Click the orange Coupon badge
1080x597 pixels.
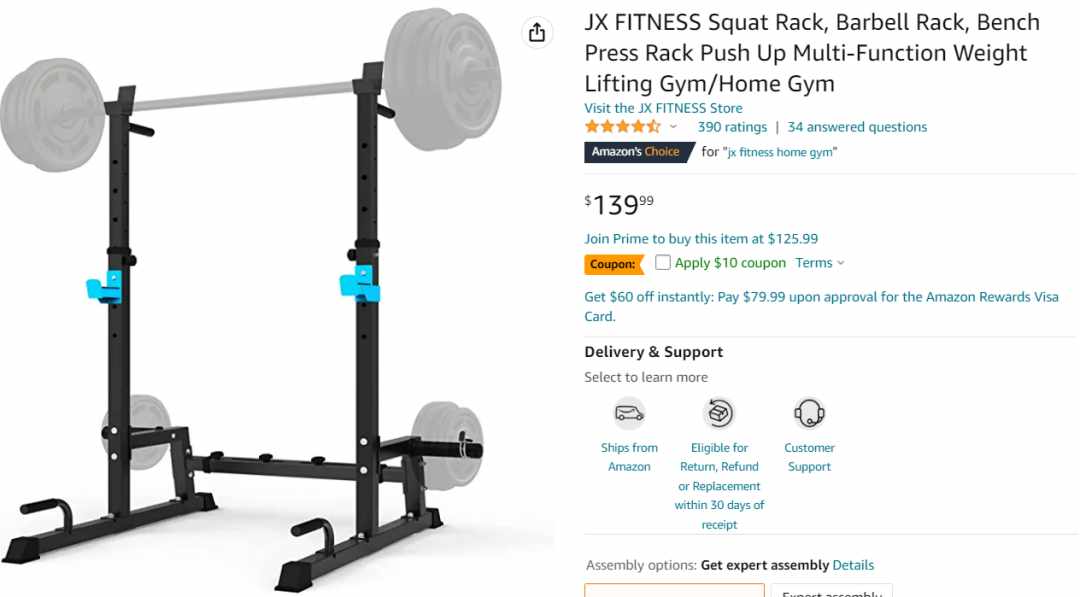614,264
